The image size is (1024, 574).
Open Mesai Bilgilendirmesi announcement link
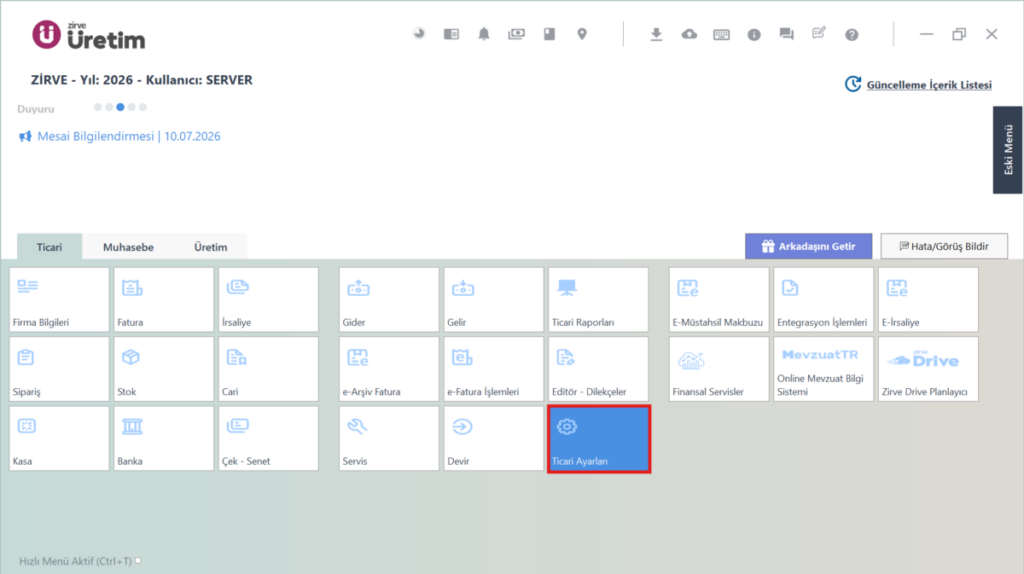coord(129,136)
